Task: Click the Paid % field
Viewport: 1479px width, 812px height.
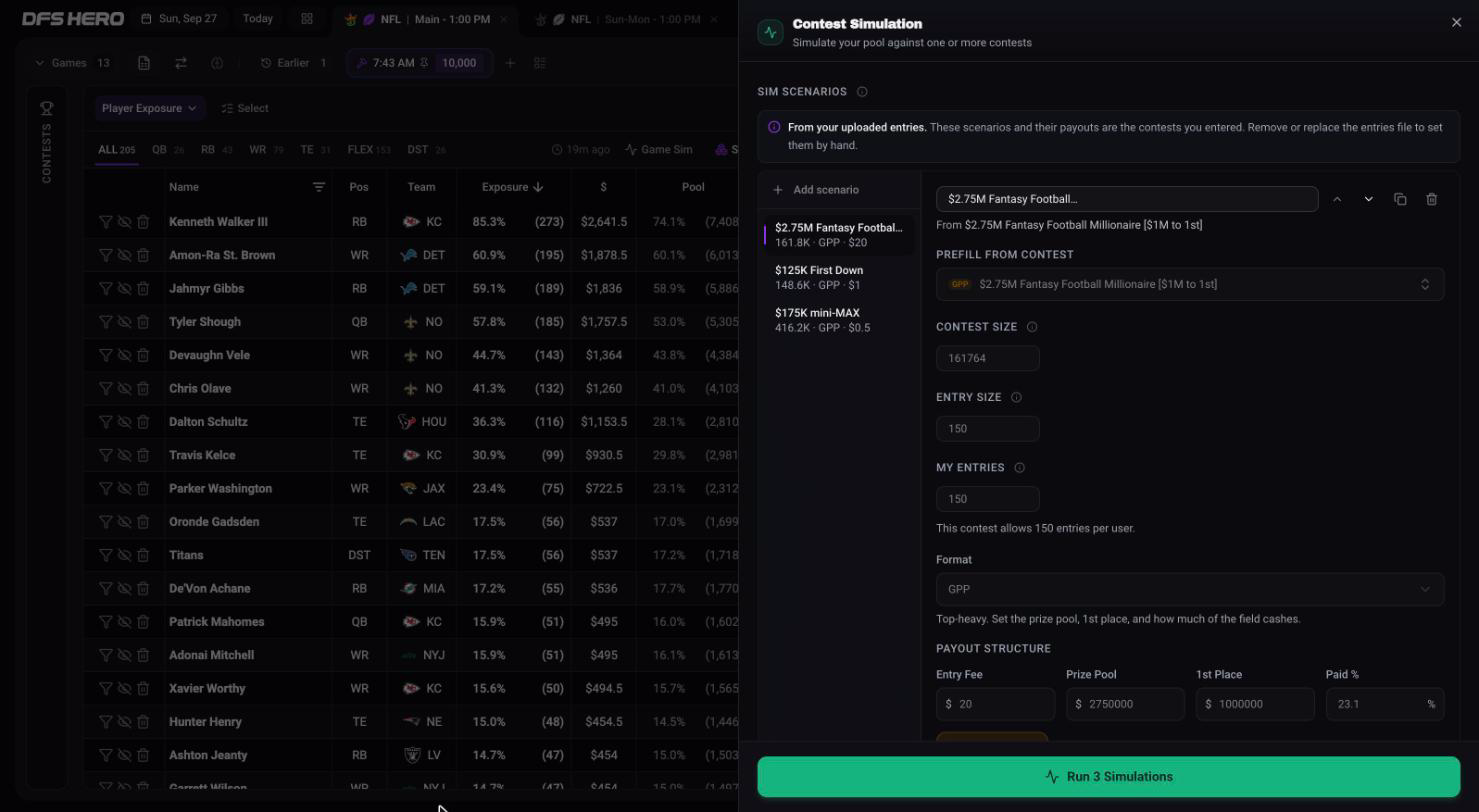Action: point(1385,704)
